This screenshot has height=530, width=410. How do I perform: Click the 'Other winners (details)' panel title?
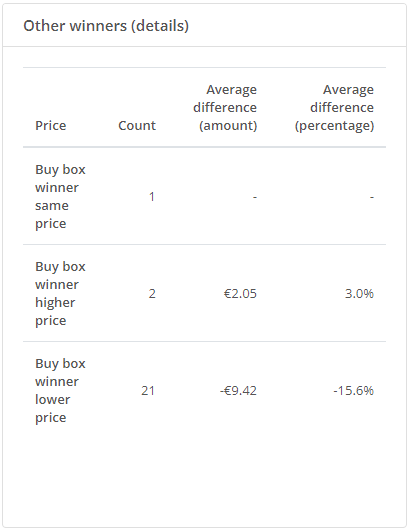coord(106,26)
